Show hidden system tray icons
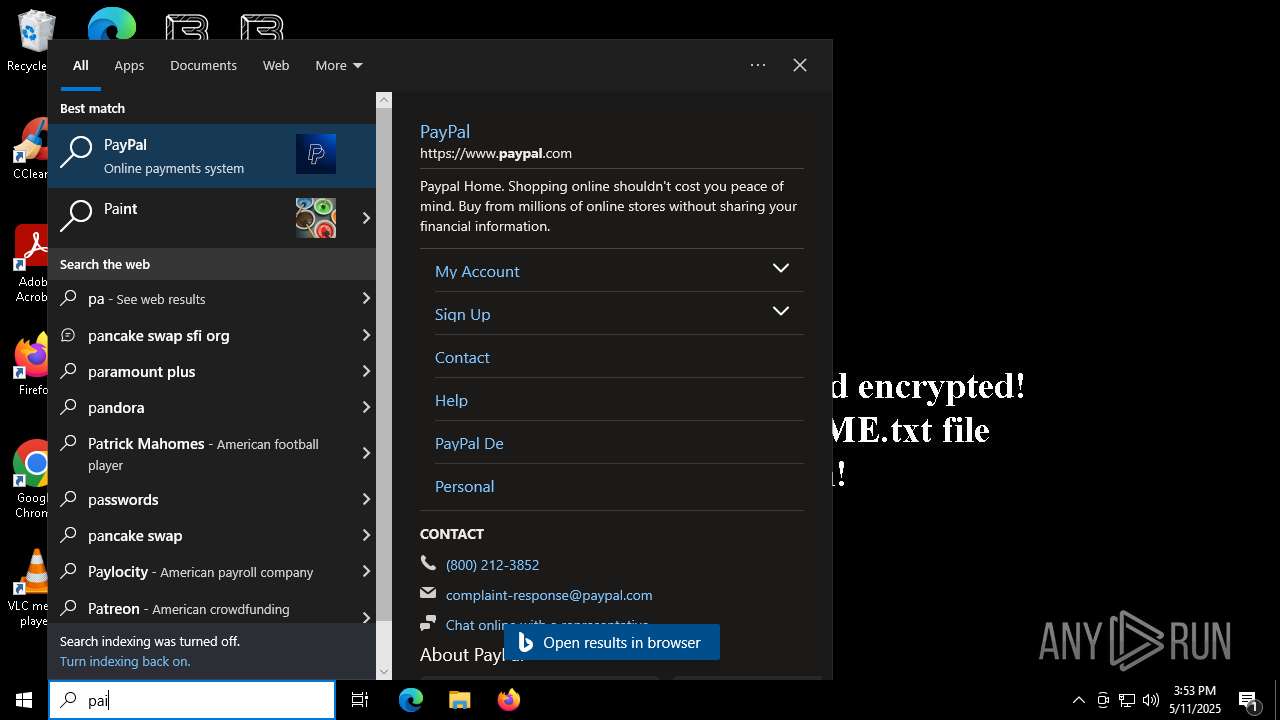1280x720 pixels. [1078, 700]
